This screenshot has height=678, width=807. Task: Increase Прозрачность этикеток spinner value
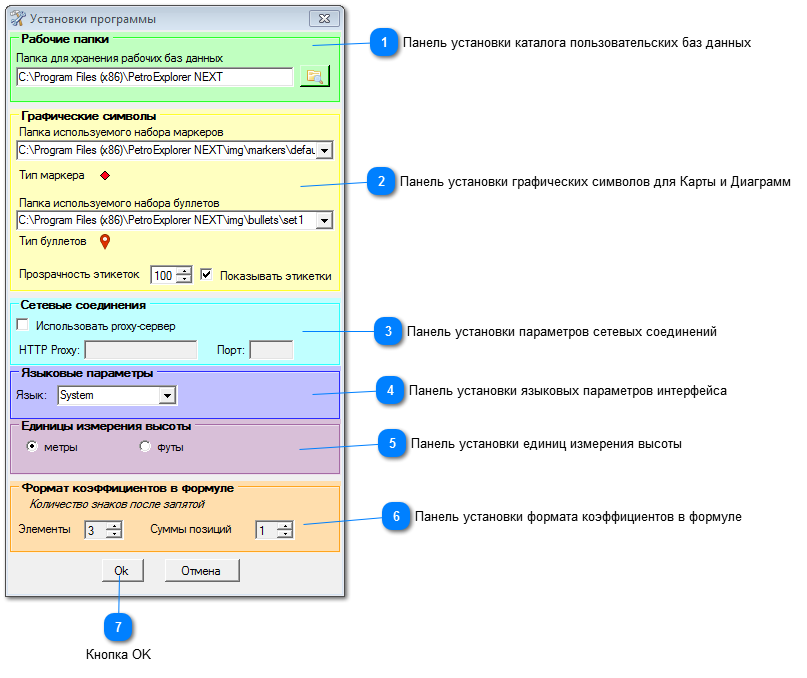(x=184, y=271)
